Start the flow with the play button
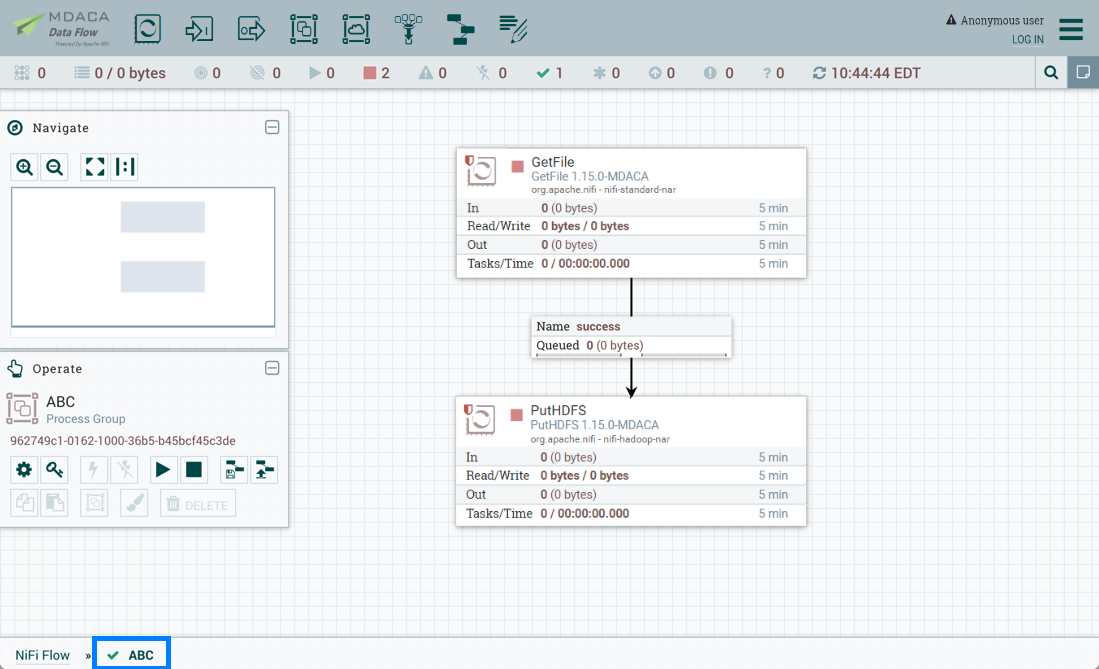The height and width of the screenshot is (669, 1099). pos(163,469)
